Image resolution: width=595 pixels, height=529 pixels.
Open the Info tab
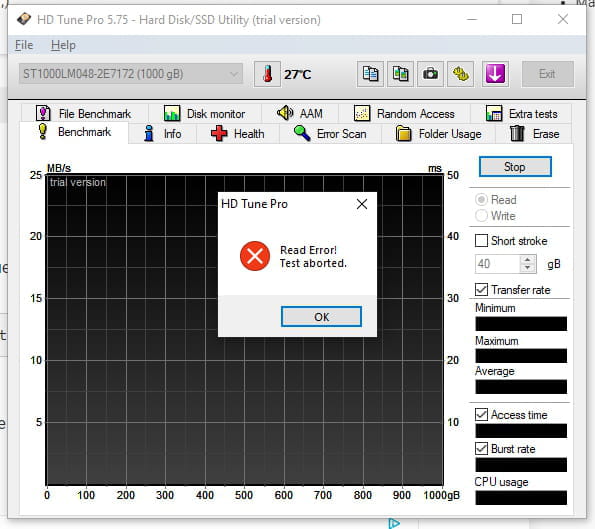tap(162, 134)
